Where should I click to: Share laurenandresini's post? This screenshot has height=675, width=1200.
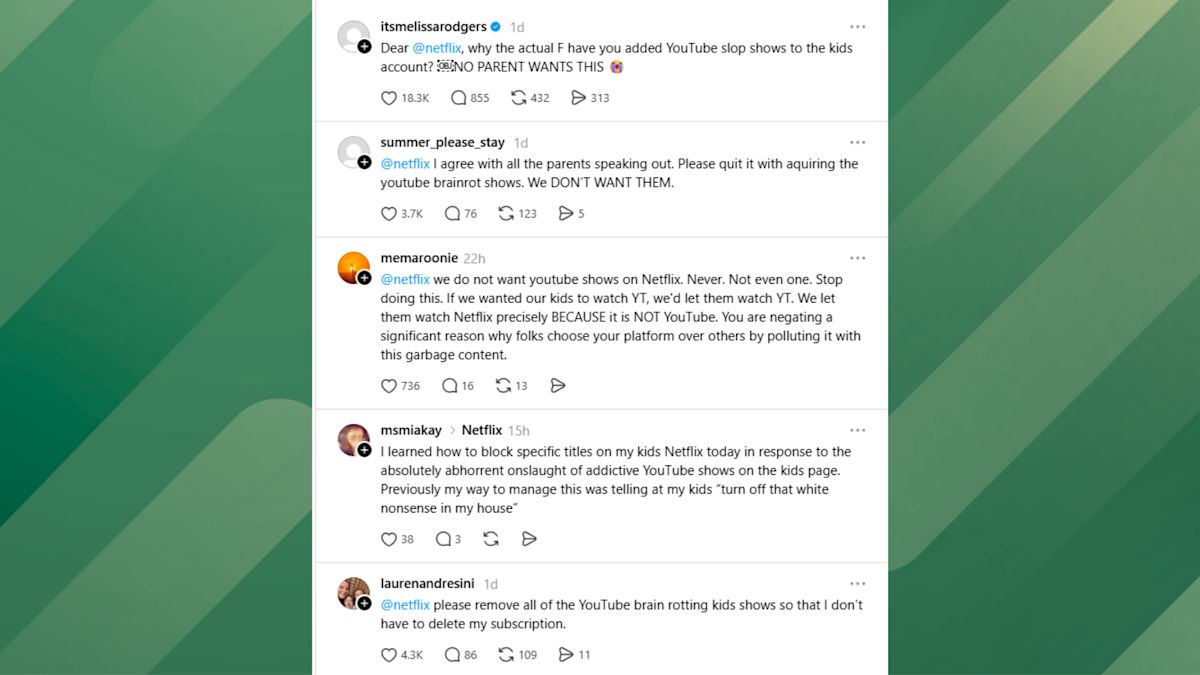click(565, 655)
